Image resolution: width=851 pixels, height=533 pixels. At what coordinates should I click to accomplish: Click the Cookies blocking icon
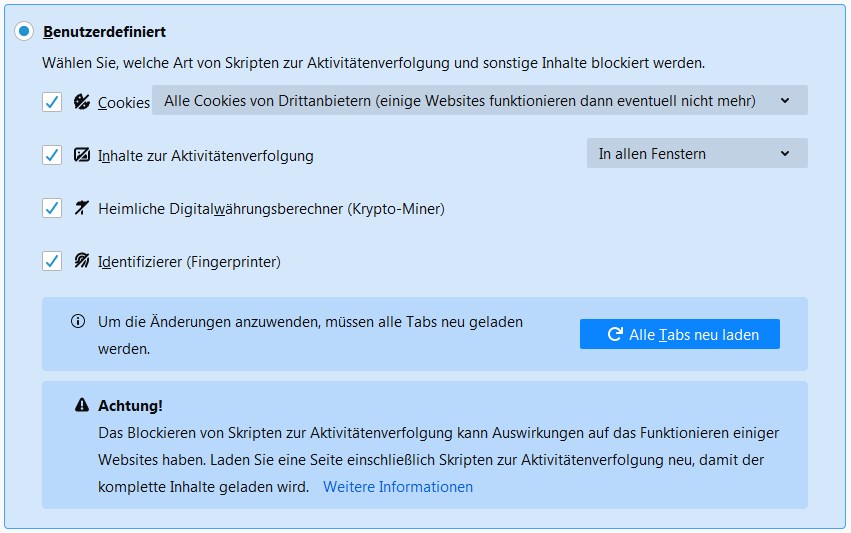tap(82, 102)
